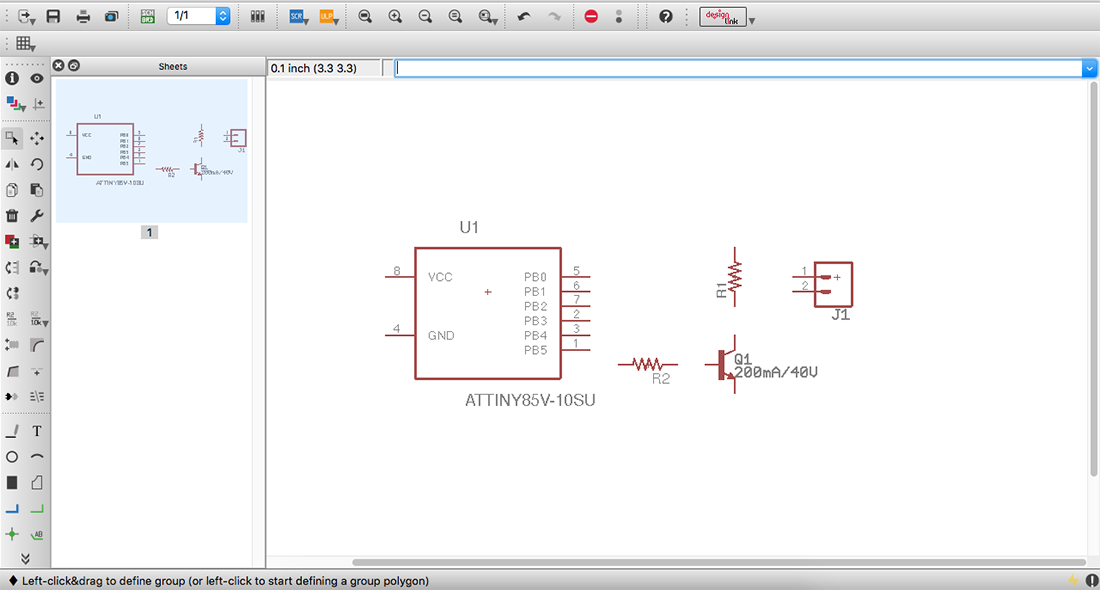Click the CAM processor icon
Viewport: 1100px width, 590px height.
[112, 16]
